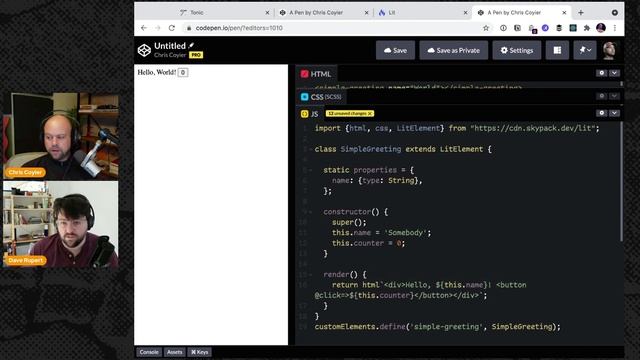Screen dimensions: 640x360
Task: Go forward with browser forward arrow
Action: tap(158, 28)
